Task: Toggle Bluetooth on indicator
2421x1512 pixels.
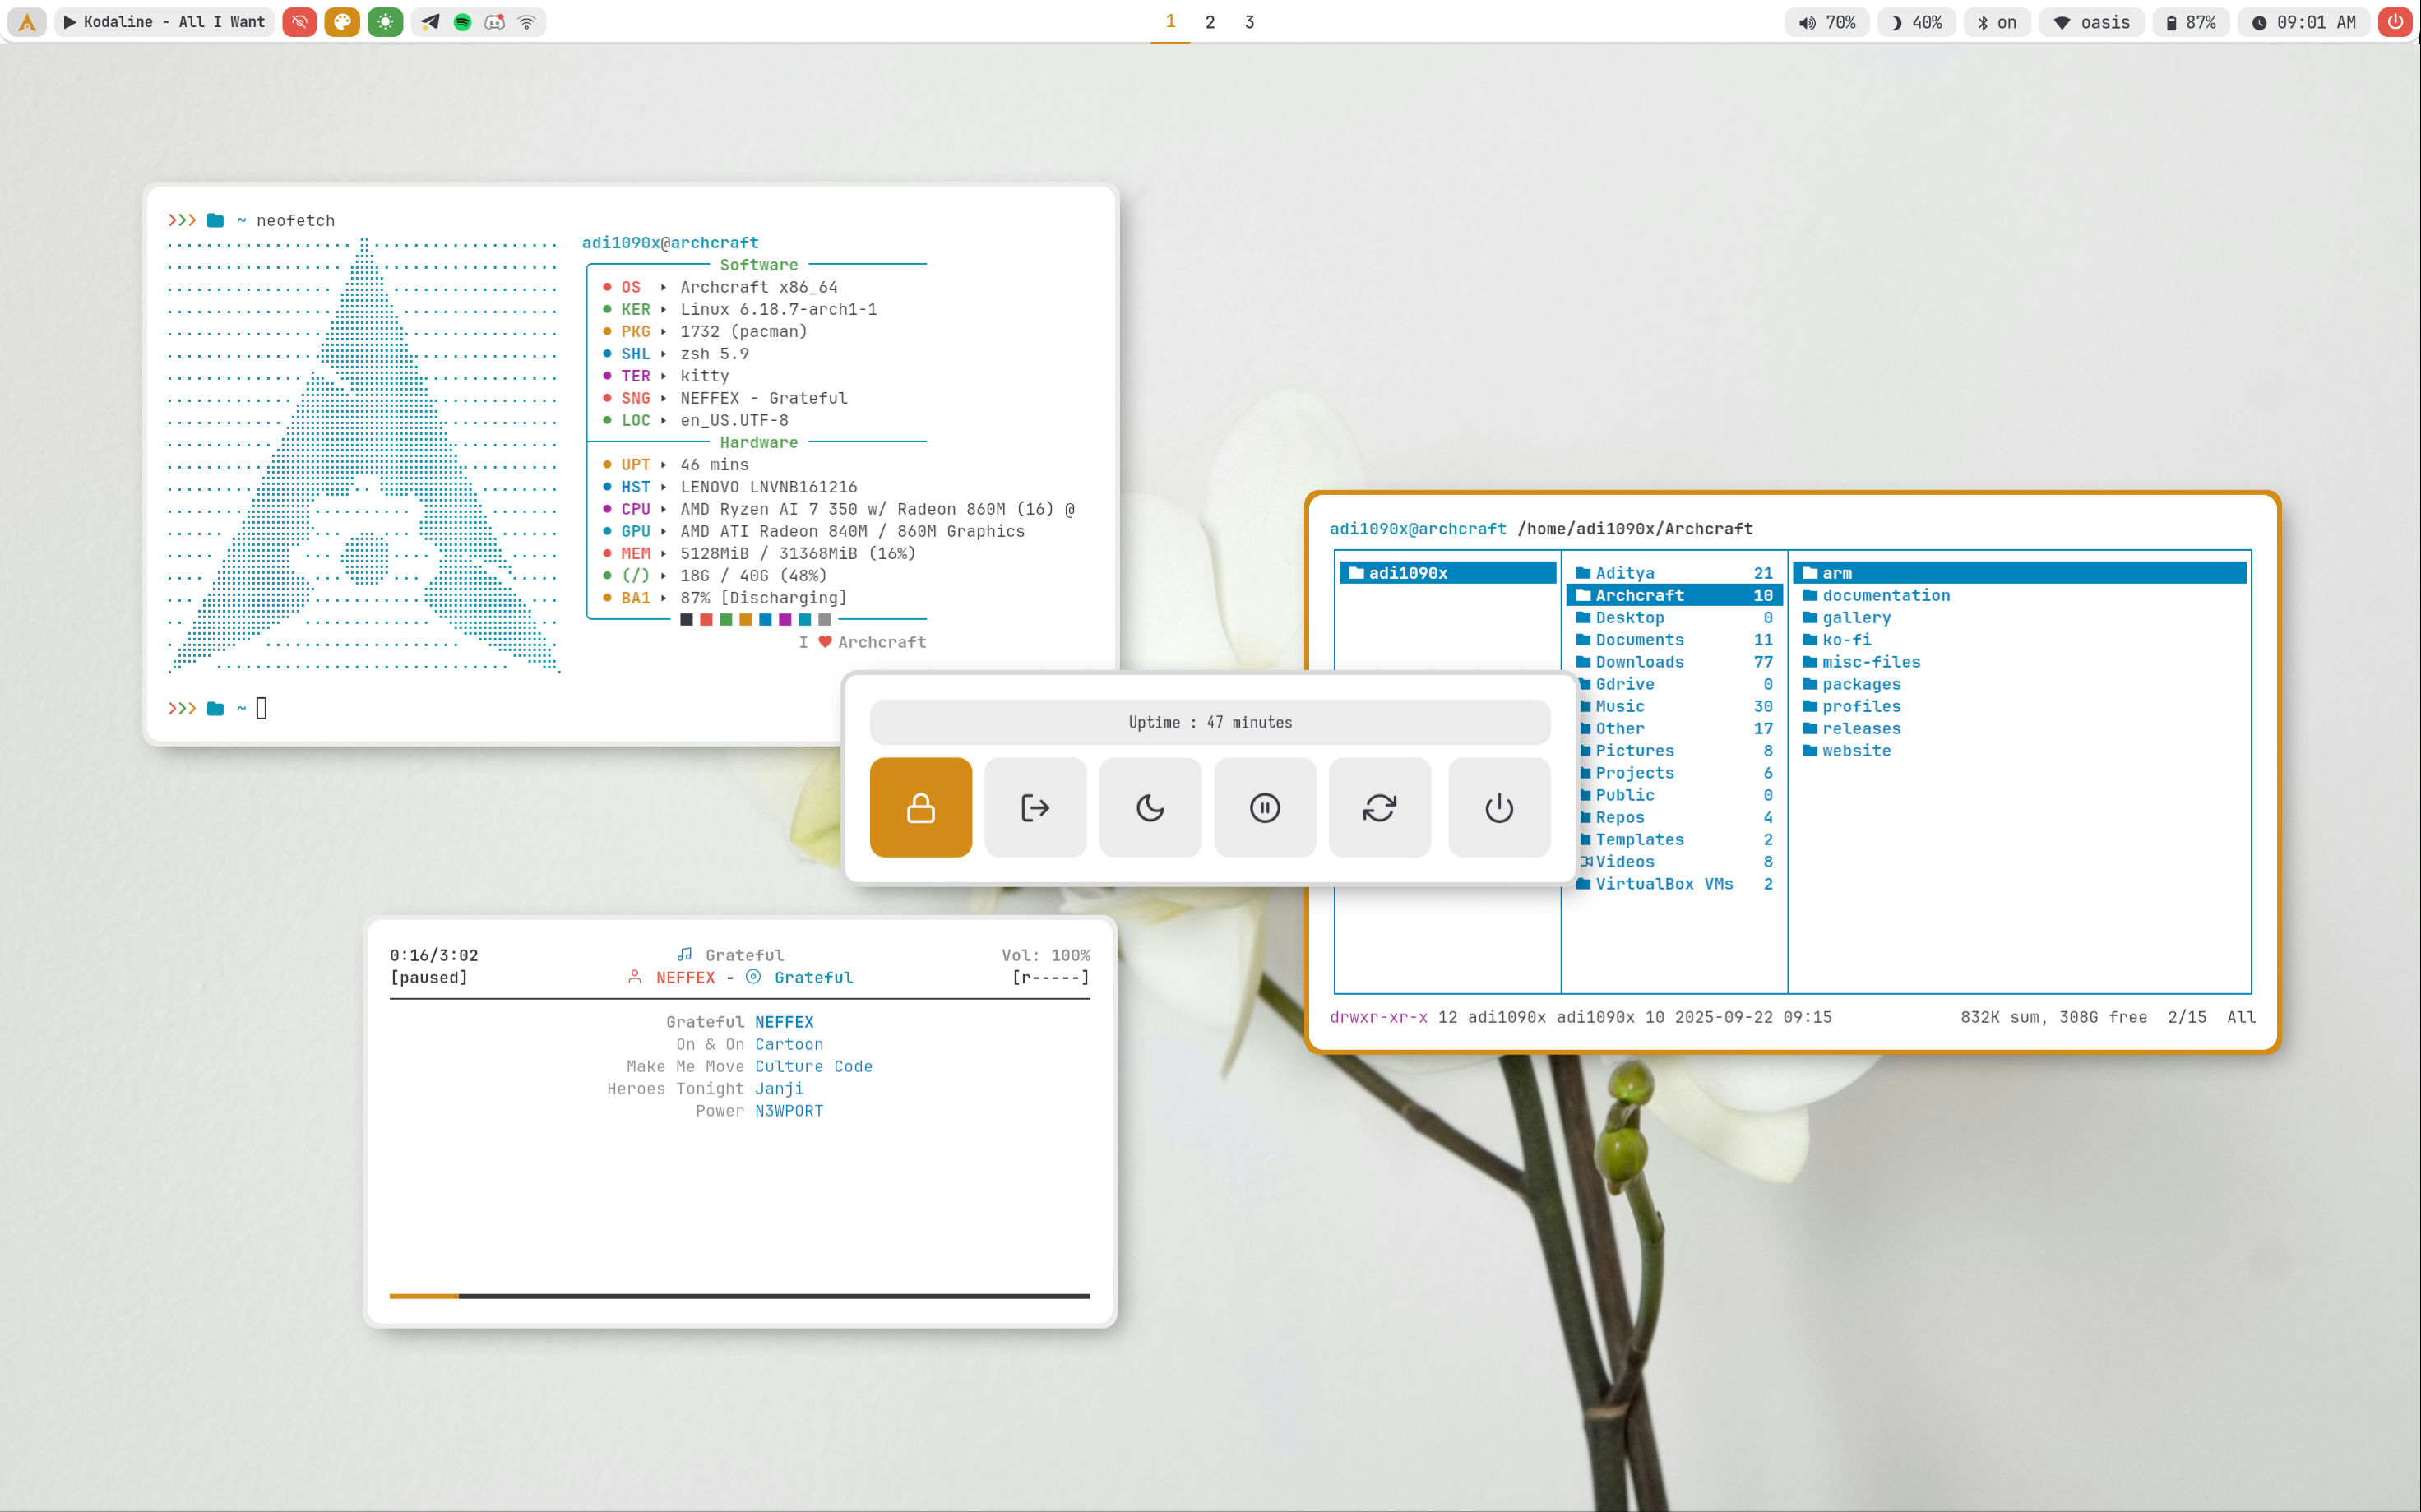Action: (x=1997, y=22)
